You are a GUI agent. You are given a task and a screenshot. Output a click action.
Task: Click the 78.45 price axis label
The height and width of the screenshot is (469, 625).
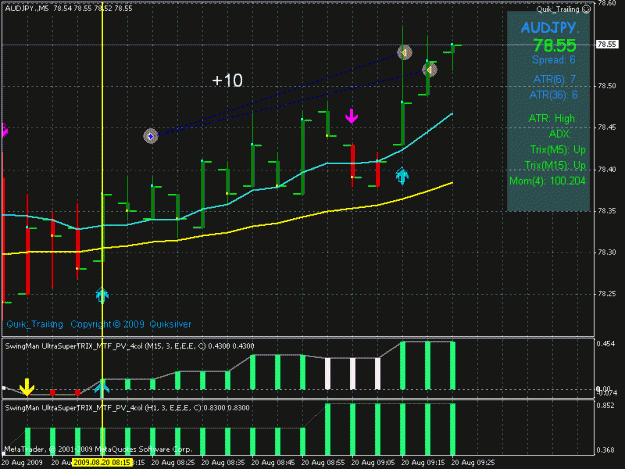coord(607,128)
